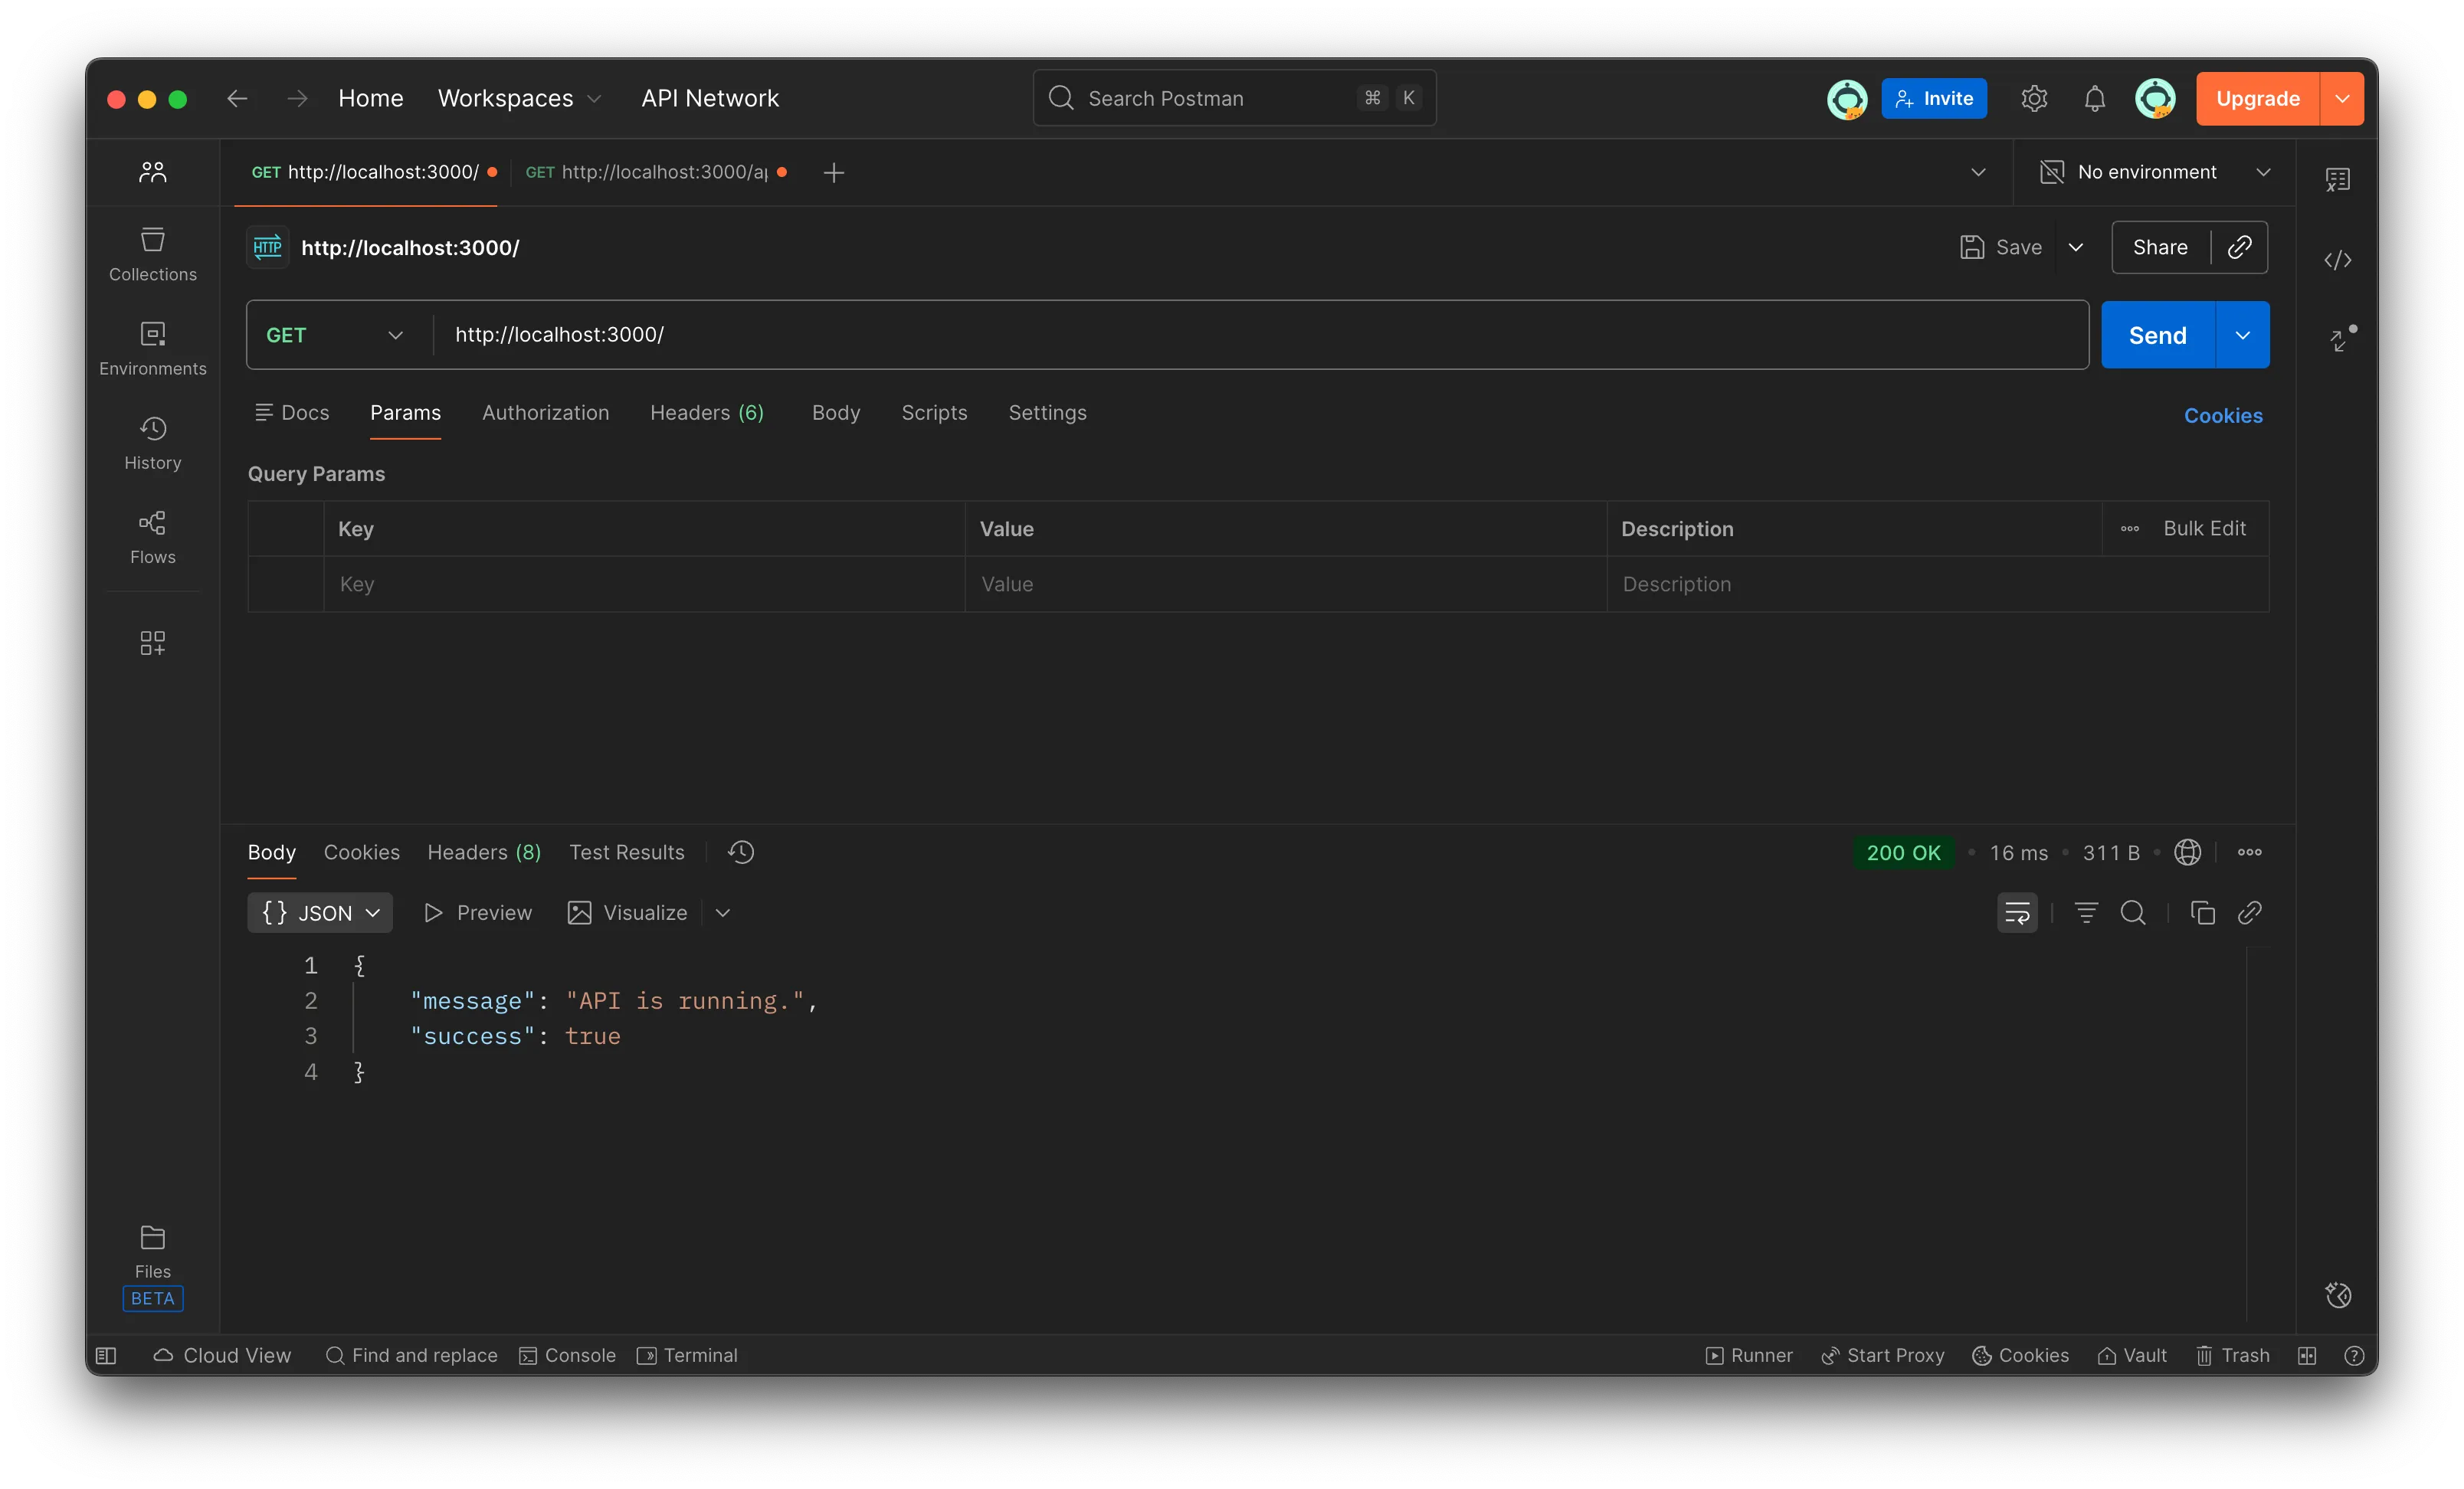Image resolution: width=2464 pixels, height=1489 pixels.
Task: Open the code snippet panel icon
Action: [2337, 260]
